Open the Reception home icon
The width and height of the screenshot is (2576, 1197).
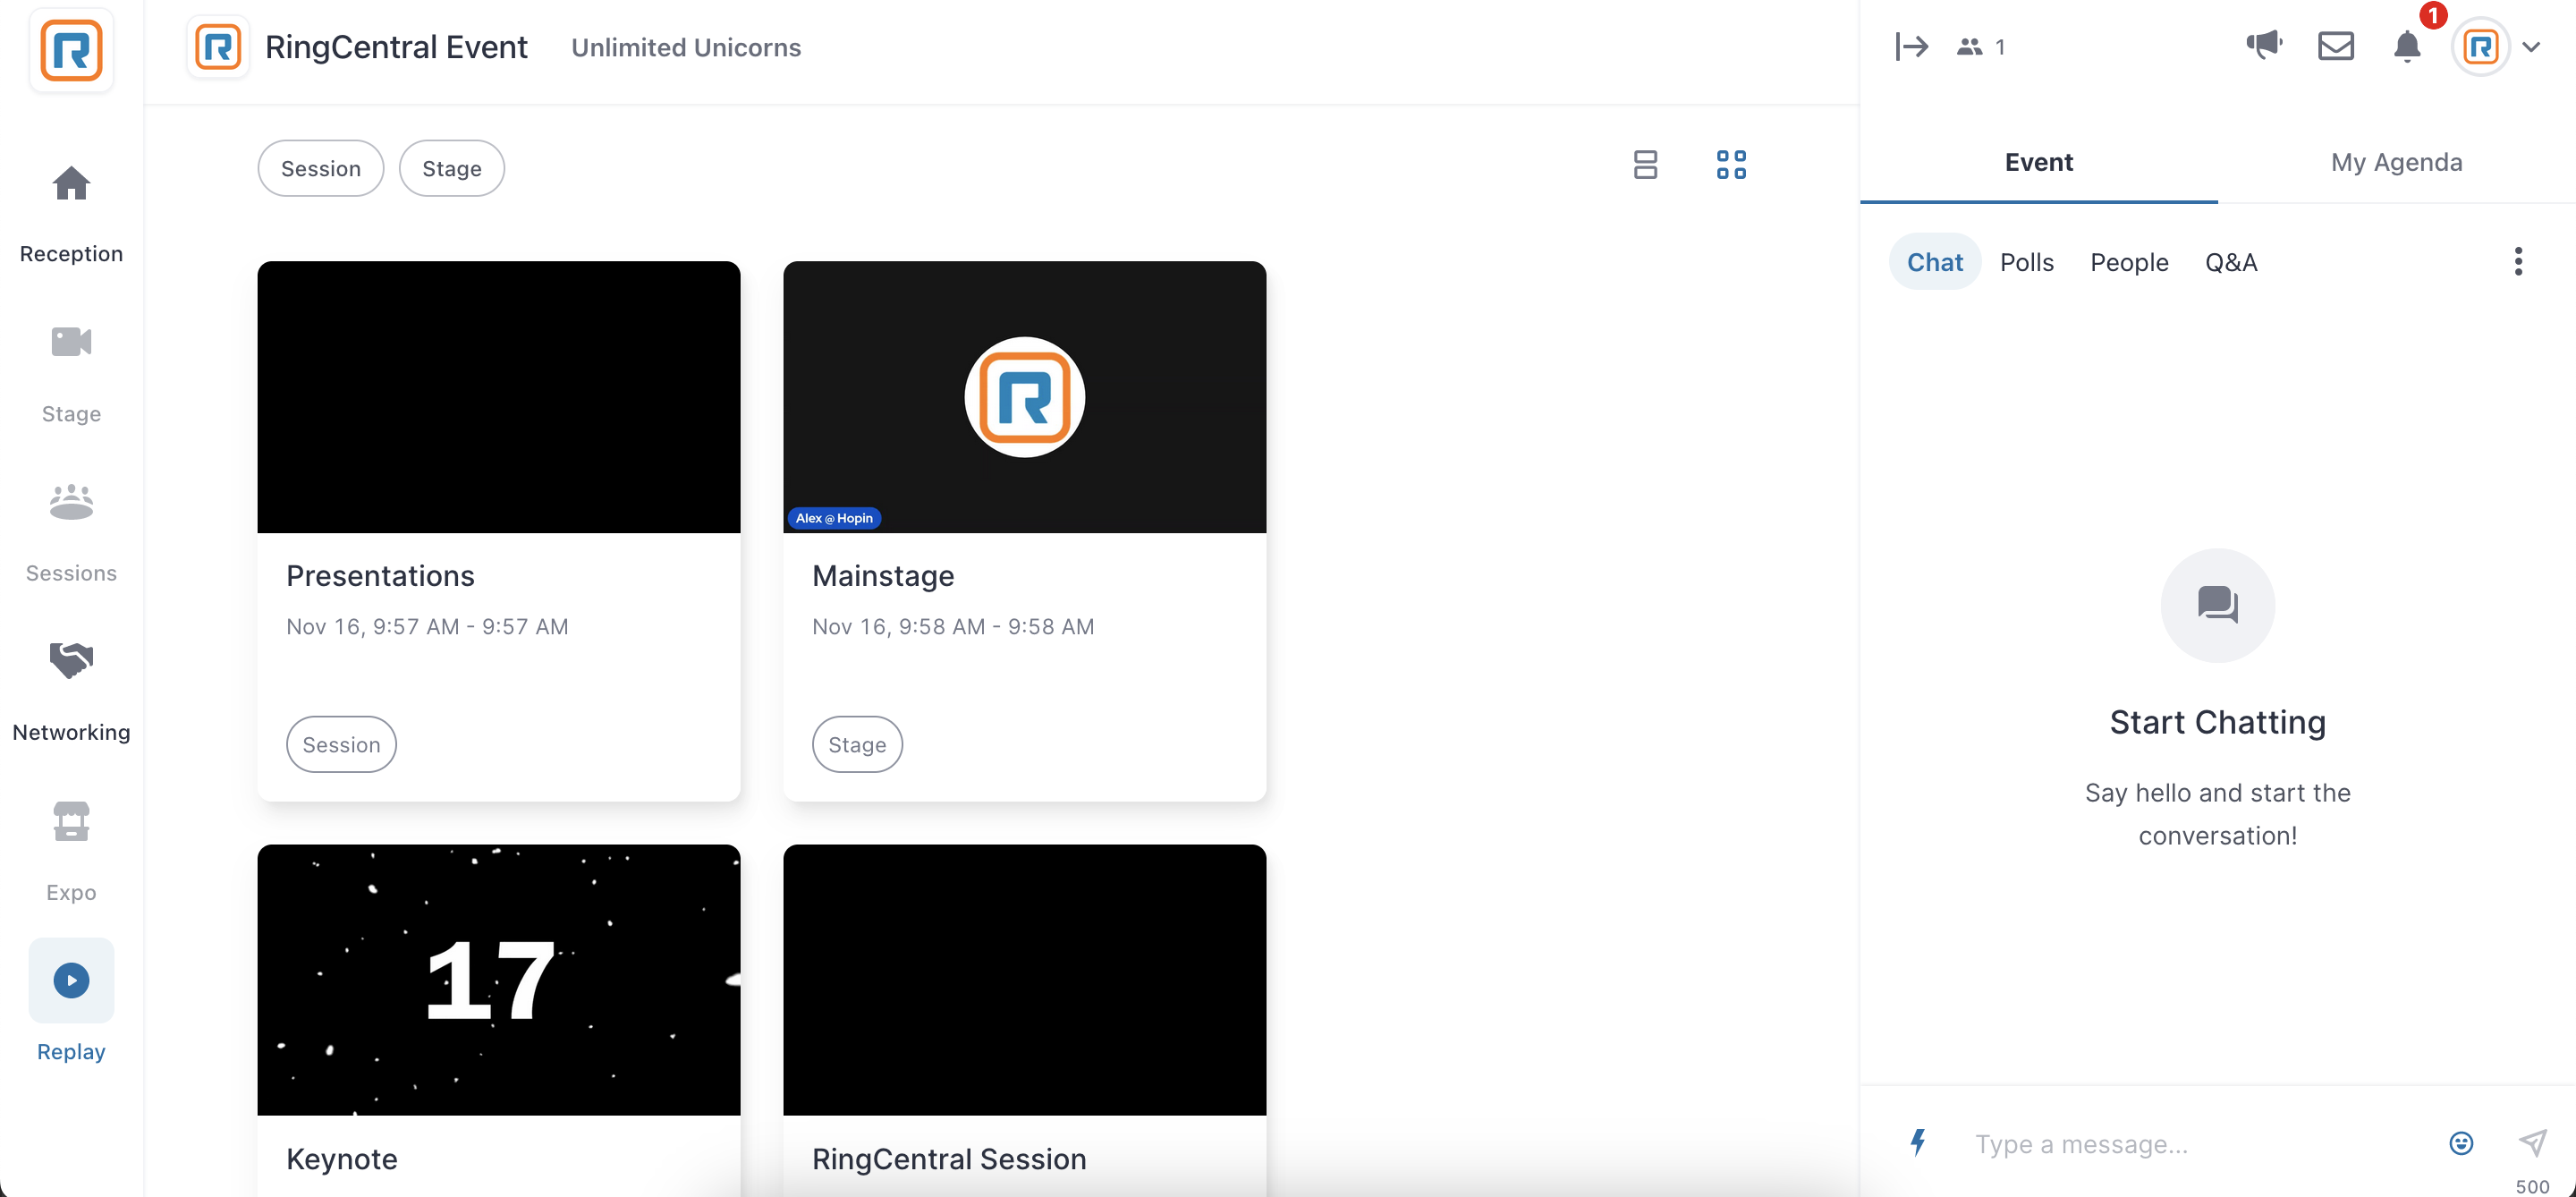71,183
